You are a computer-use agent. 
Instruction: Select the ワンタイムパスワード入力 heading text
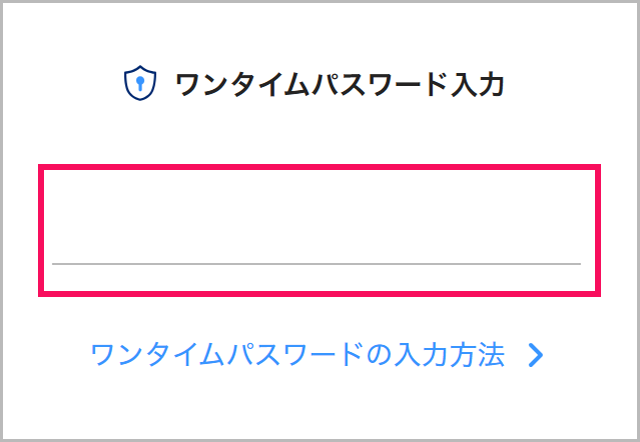(x=339, y=85)
